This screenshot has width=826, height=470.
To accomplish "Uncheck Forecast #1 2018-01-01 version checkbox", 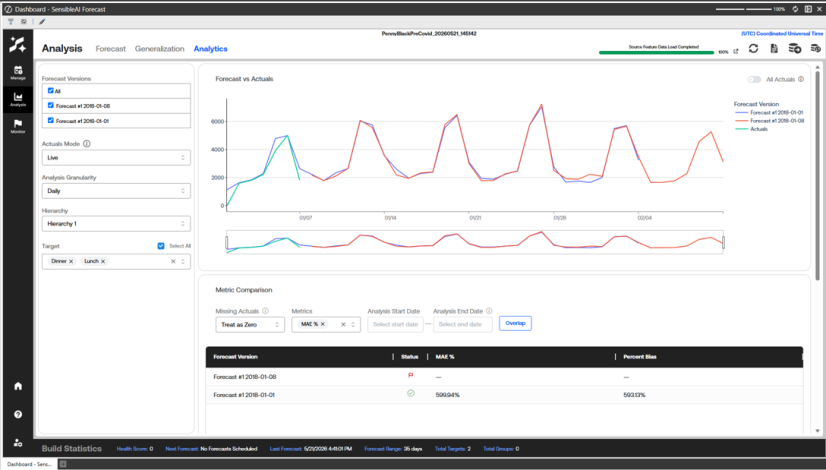I will coord(51,121).
